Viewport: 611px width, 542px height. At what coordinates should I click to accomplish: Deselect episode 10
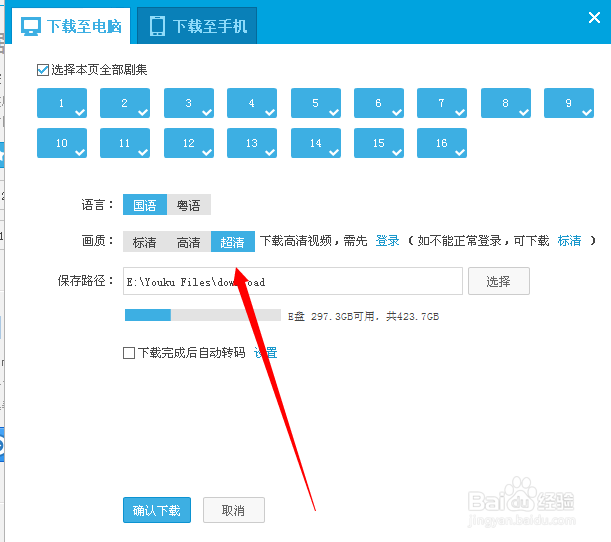(x=62, y=143)
